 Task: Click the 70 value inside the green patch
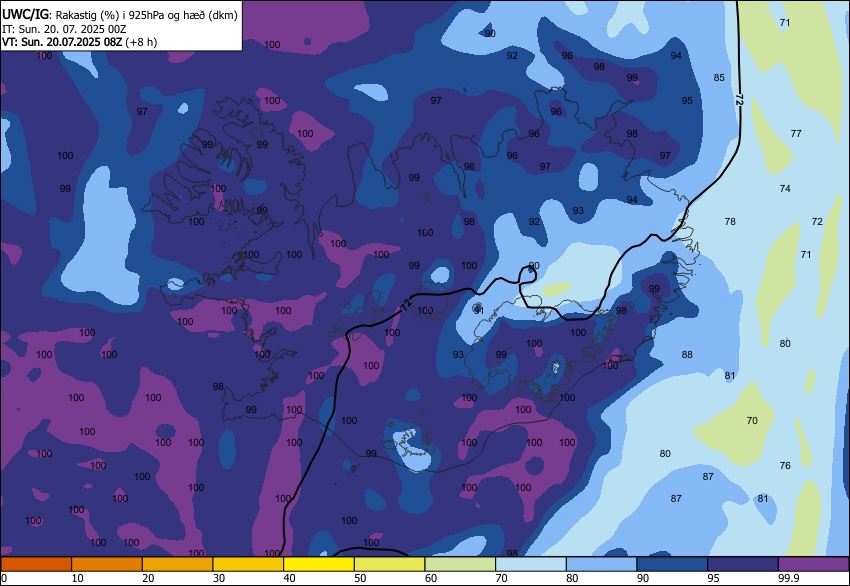(x=752, y=421)
